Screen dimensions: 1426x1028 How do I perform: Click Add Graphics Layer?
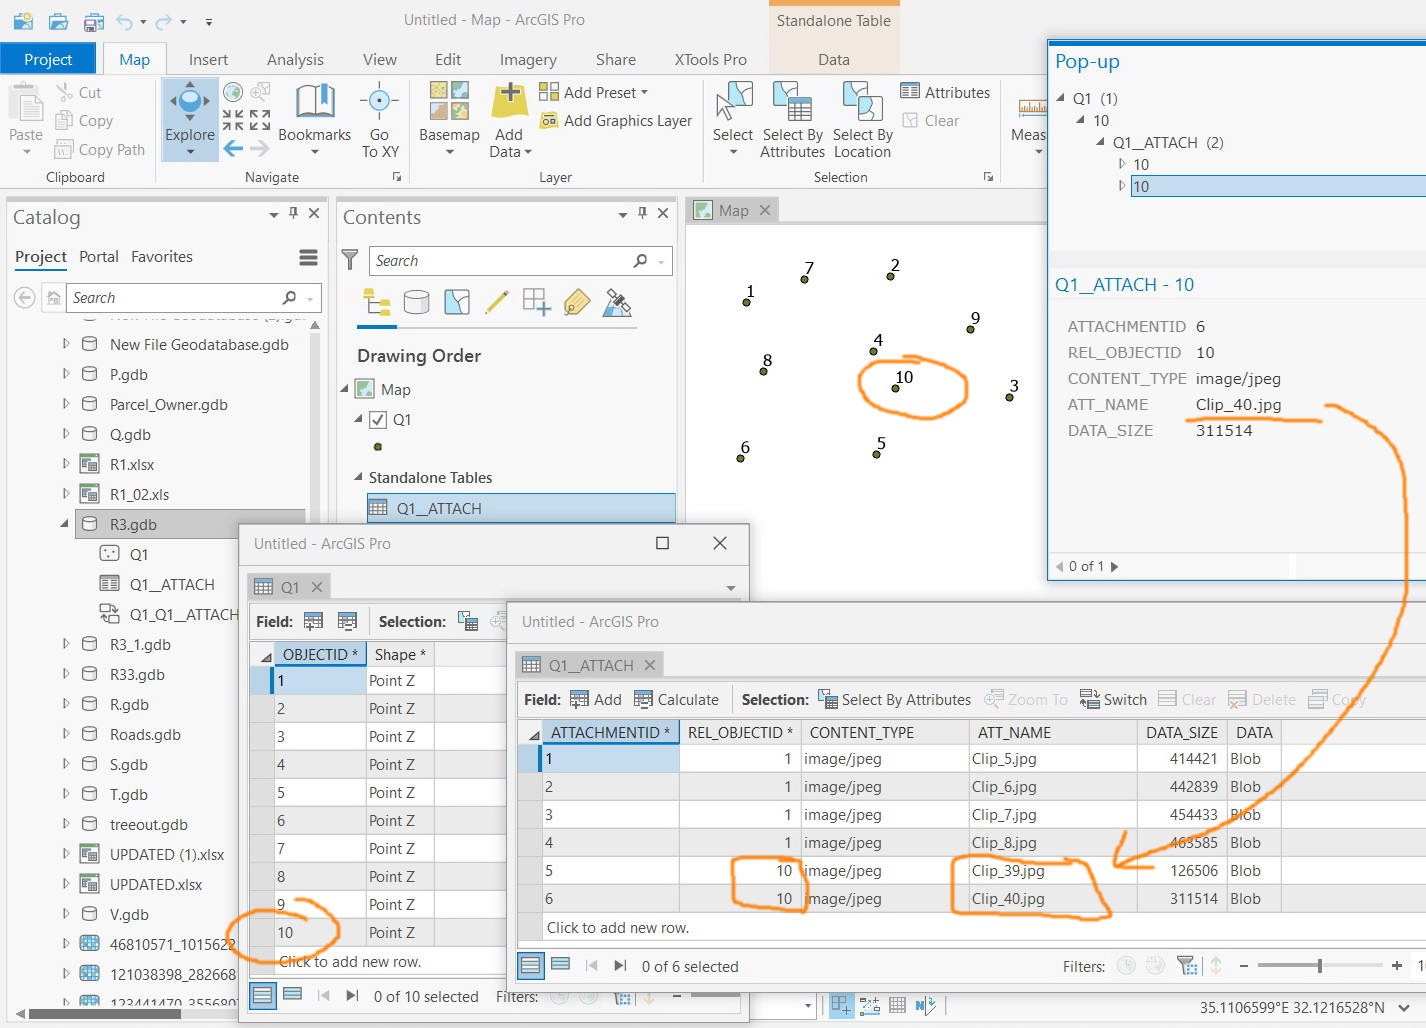(616, 121)
